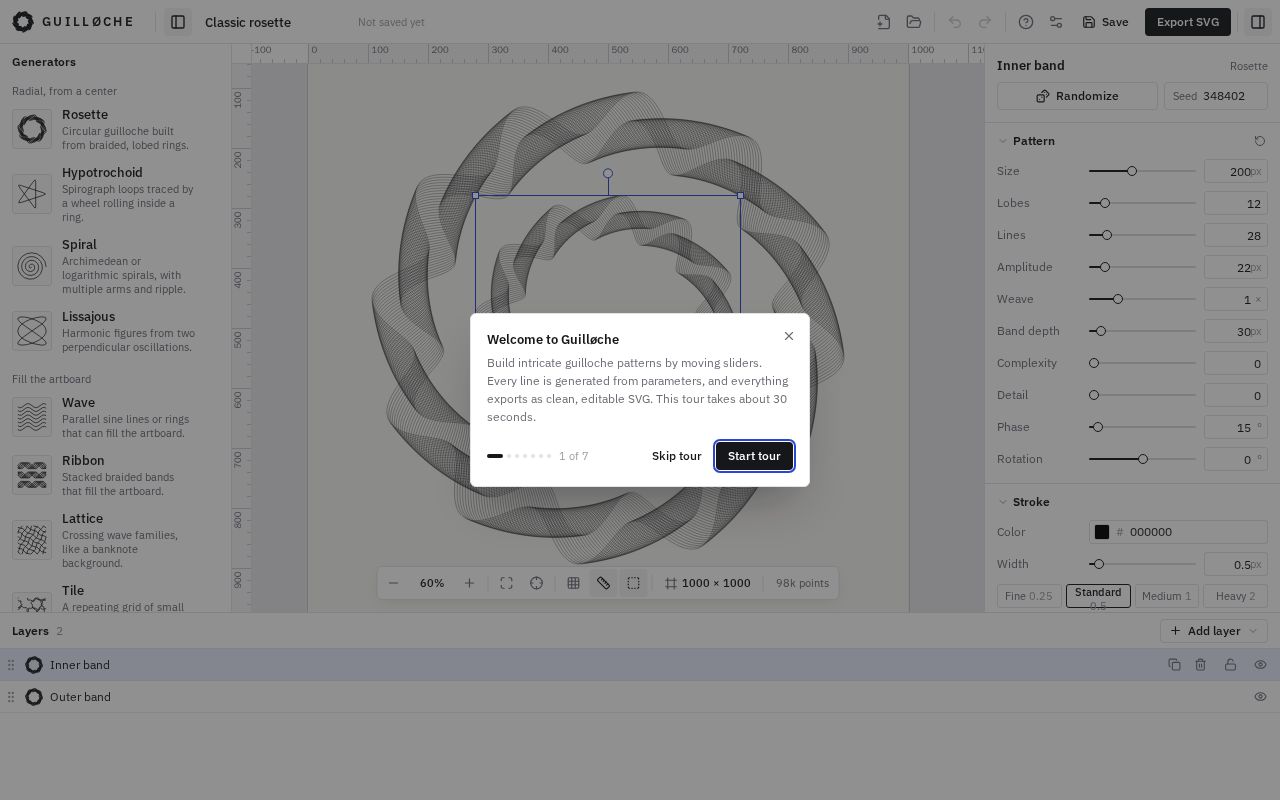Toggle the right properties panel icon
The height and width of the screenshot is (800, 1280).
coord(1258,22)
